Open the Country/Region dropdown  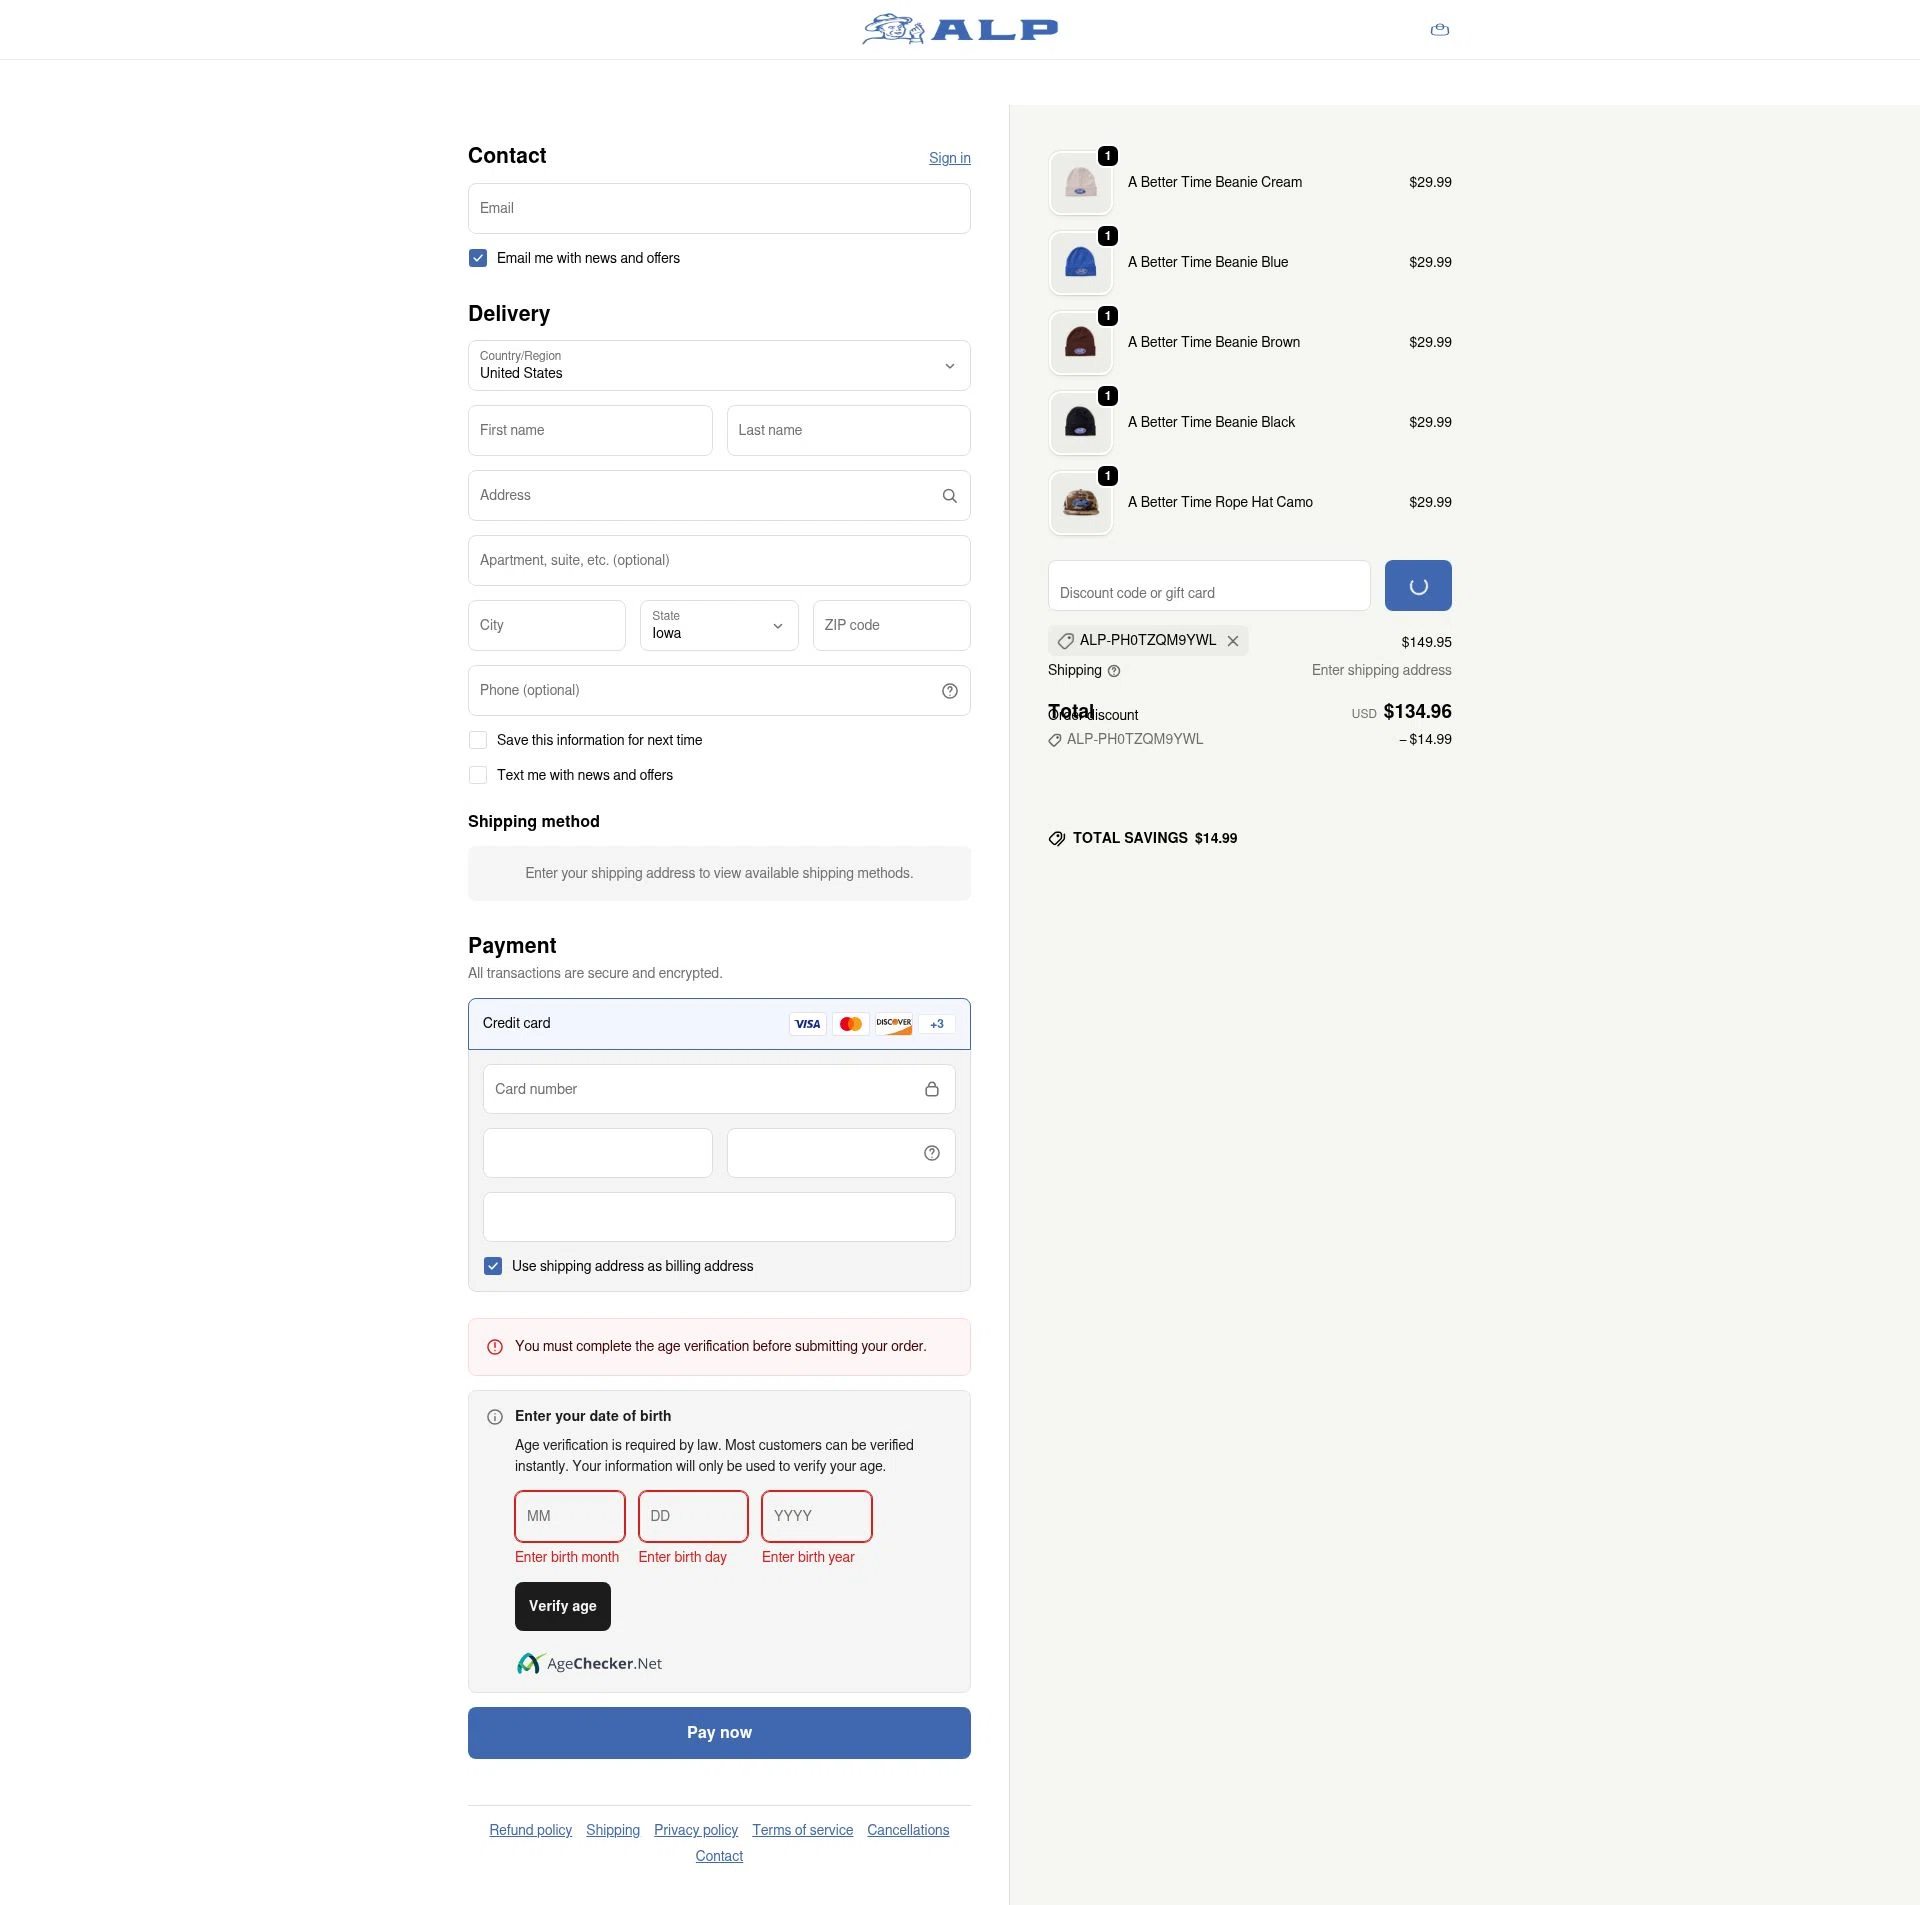point(719,366)
